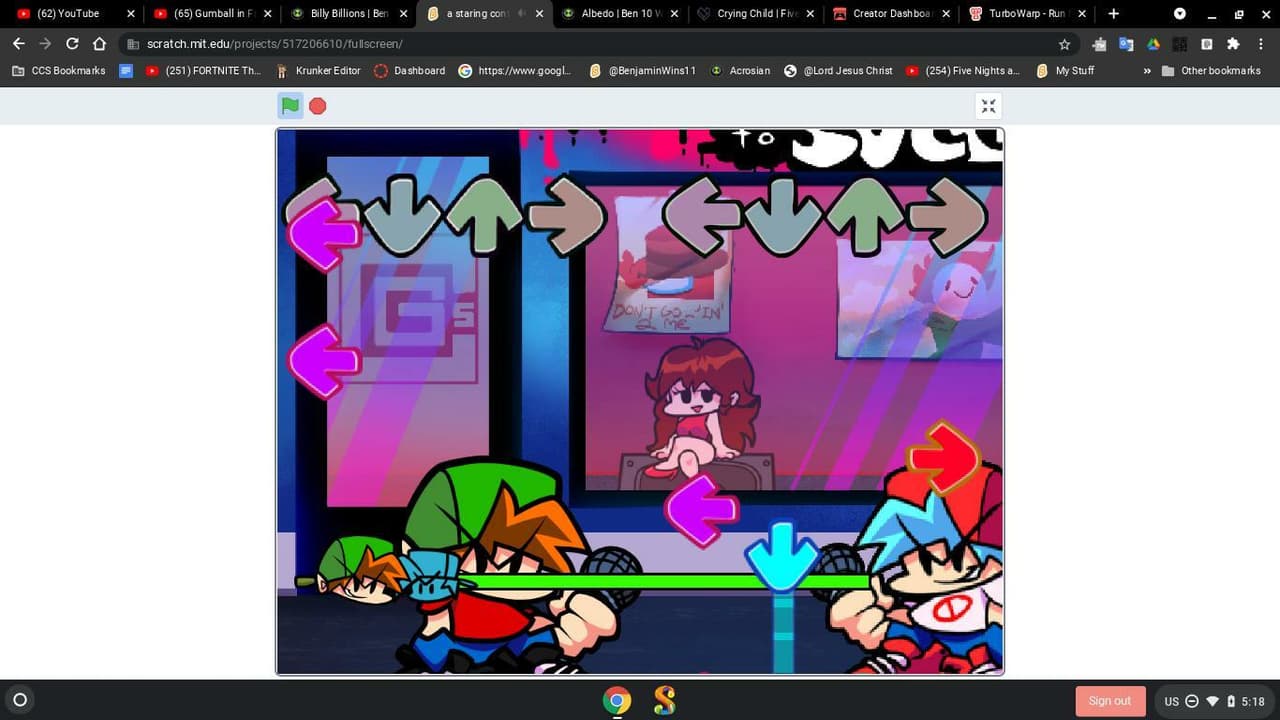The image size is (1280, 720).
Task: Close the Crying Child tab
Action: (810, 14)
